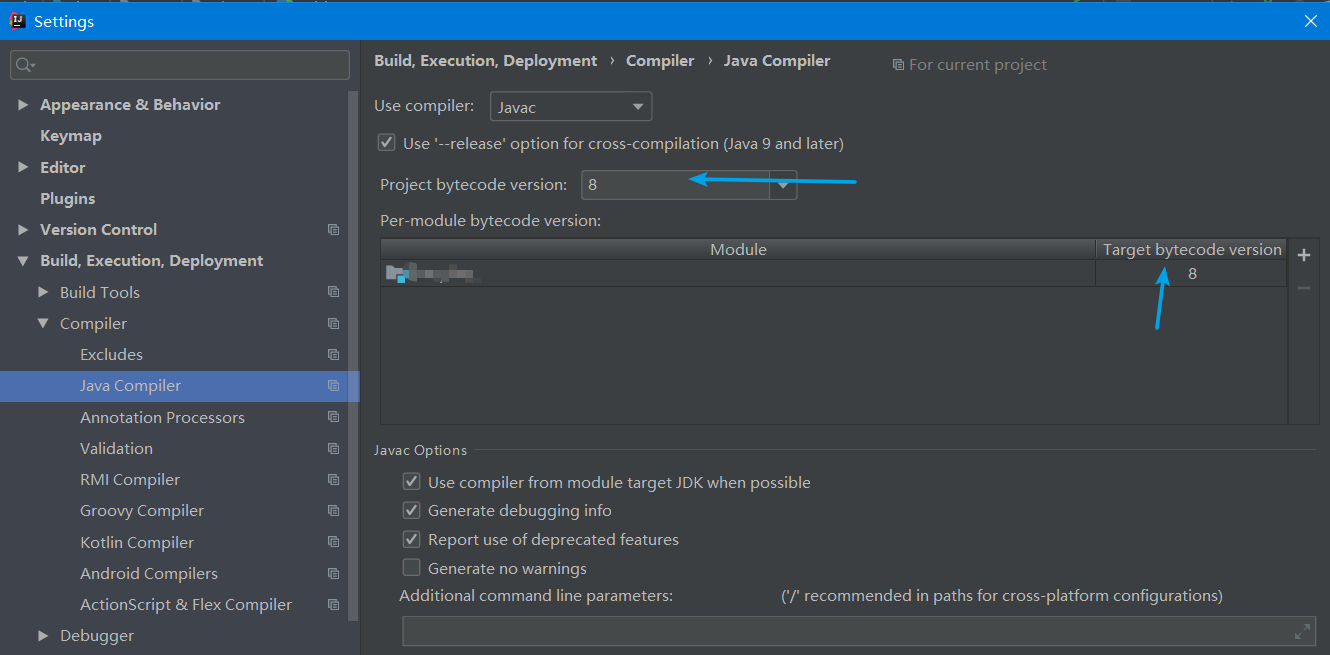Click Target bytecode version column header
The height and width of the screenshot is (655, 1330).
1192,250
